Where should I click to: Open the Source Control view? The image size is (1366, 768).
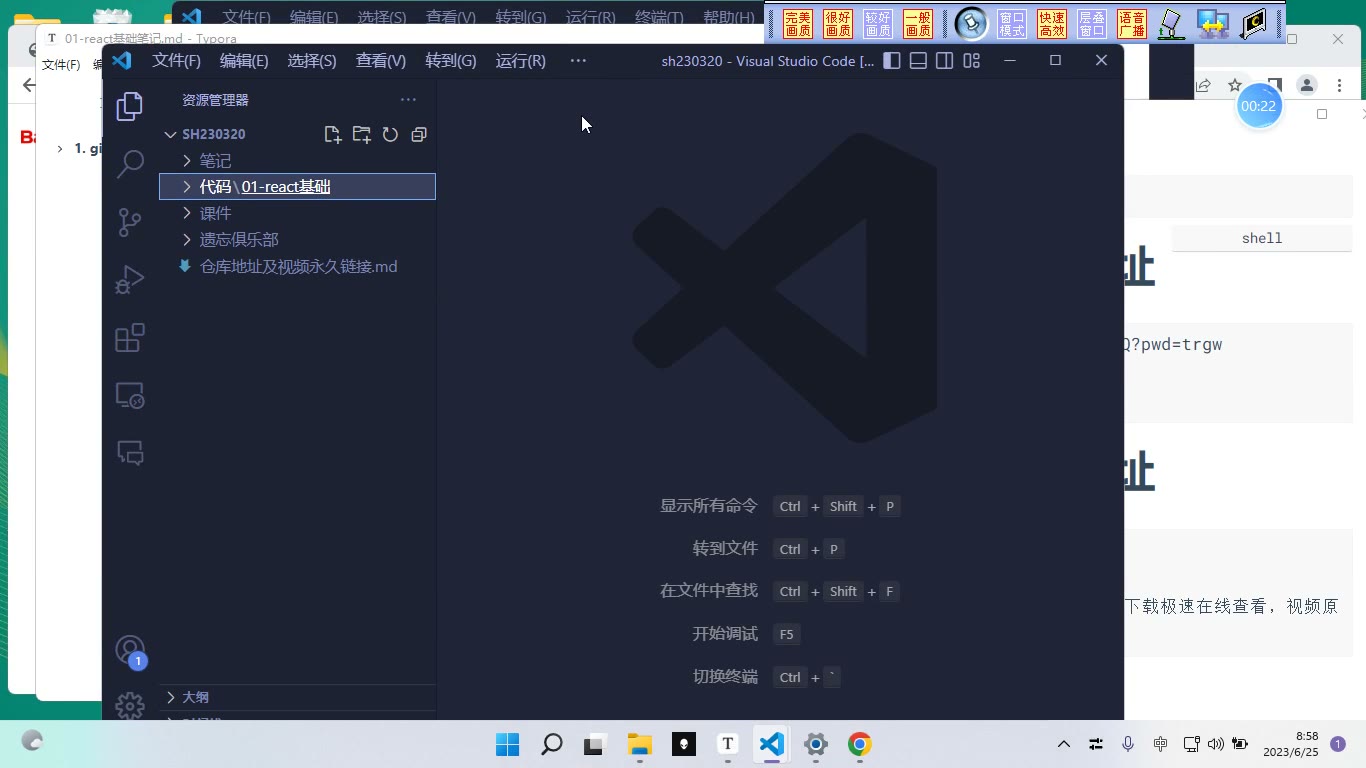tap(130, 222)
